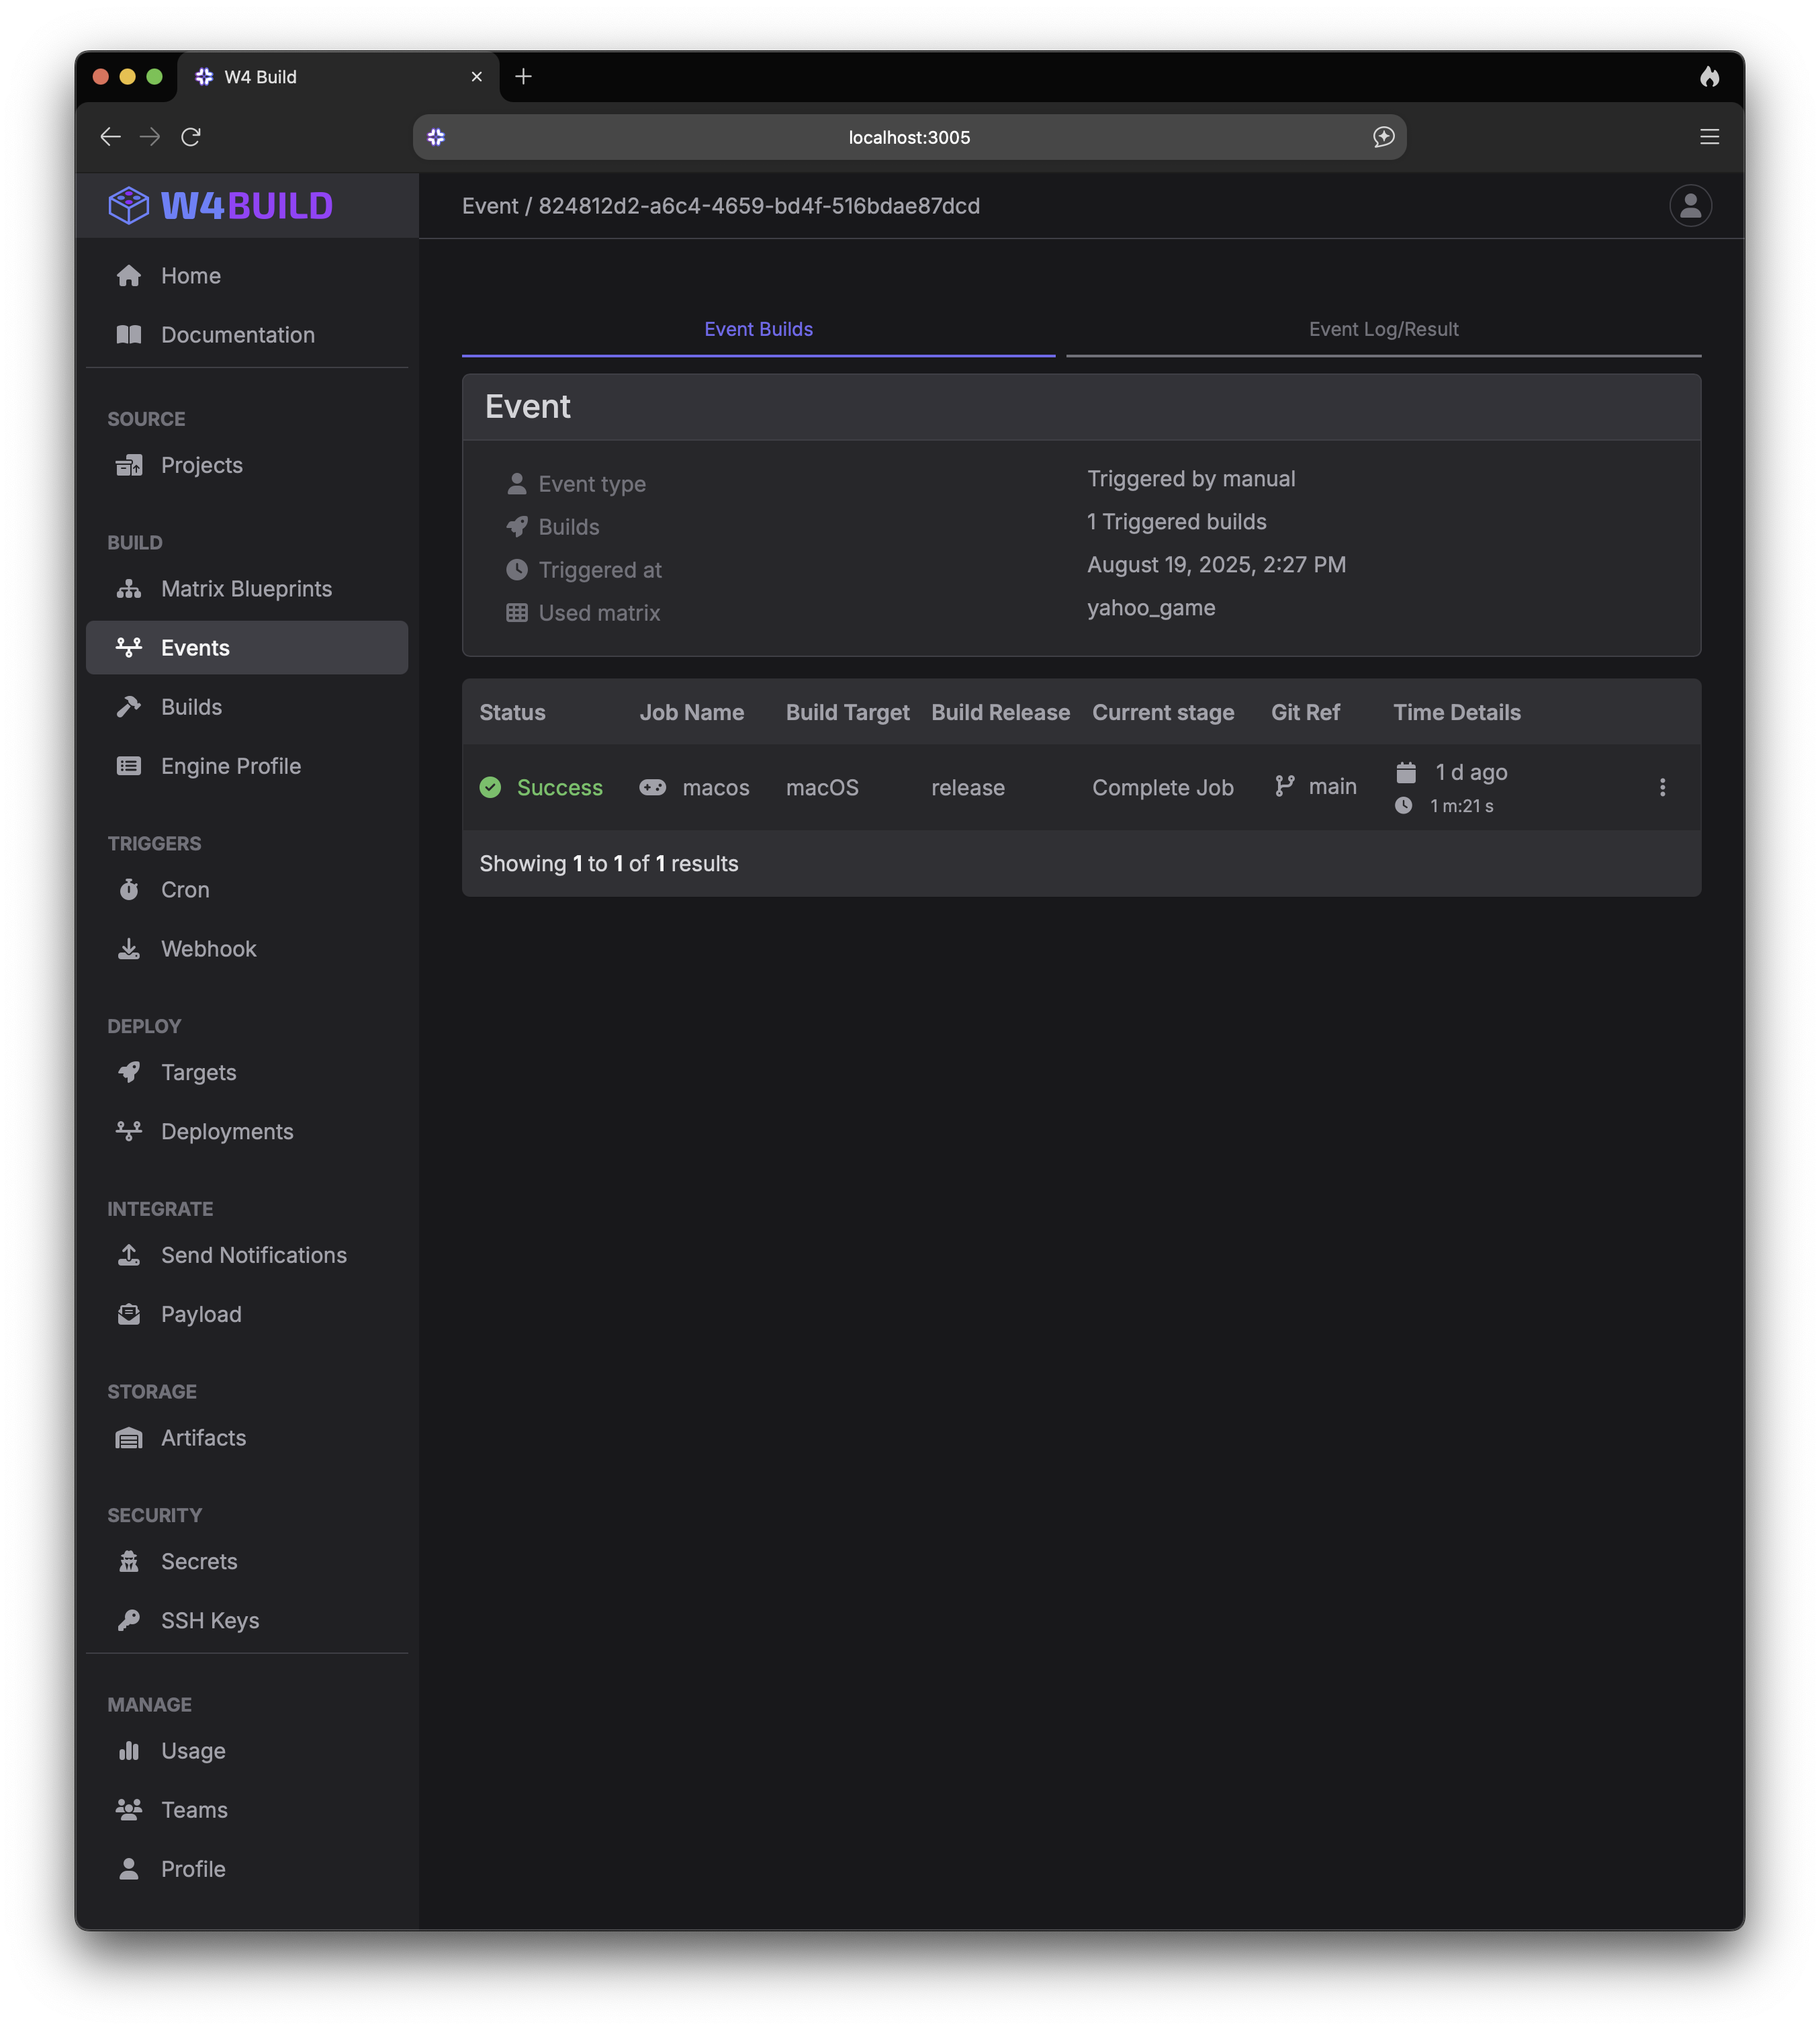Click the Engine Profile icon
This screenshot has height=2030, width=1820.
point(129,765)
